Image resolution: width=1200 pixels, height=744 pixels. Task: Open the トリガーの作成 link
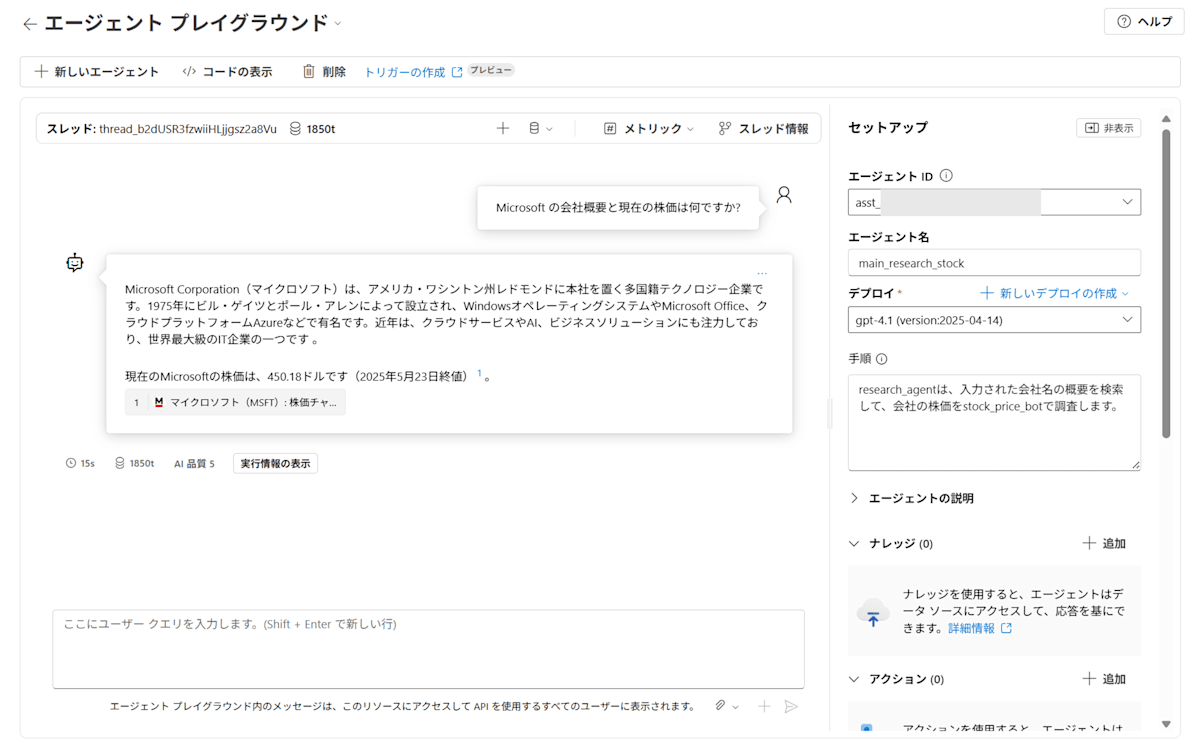click(x=413, y=72)
